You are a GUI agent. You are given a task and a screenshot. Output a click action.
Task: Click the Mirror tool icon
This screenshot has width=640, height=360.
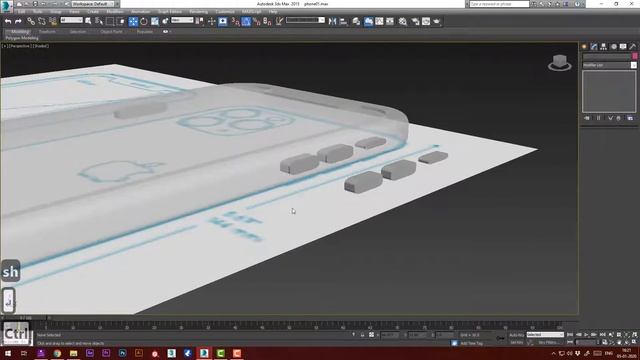tap(333, 21)
